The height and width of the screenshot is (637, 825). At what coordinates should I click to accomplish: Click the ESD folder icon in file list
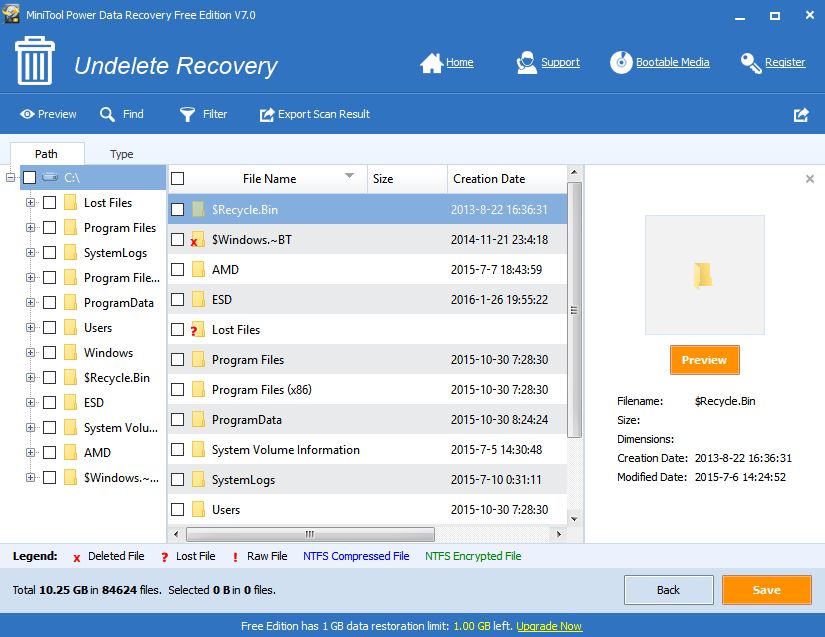coord(198,299)
